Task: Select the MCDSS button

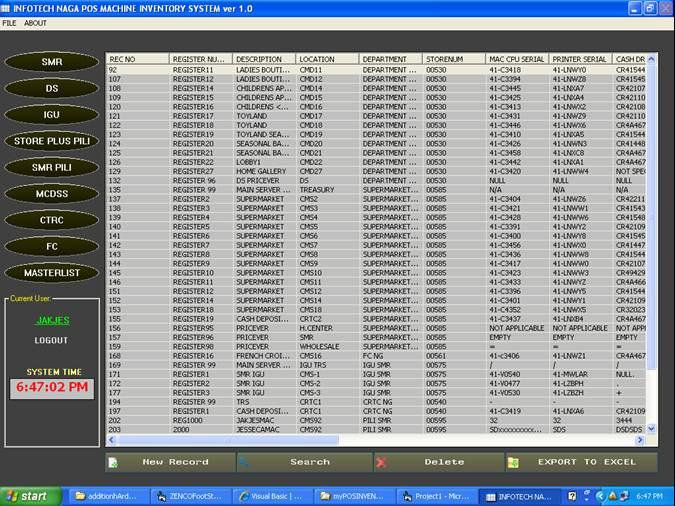Action: (x=52, y=194)
